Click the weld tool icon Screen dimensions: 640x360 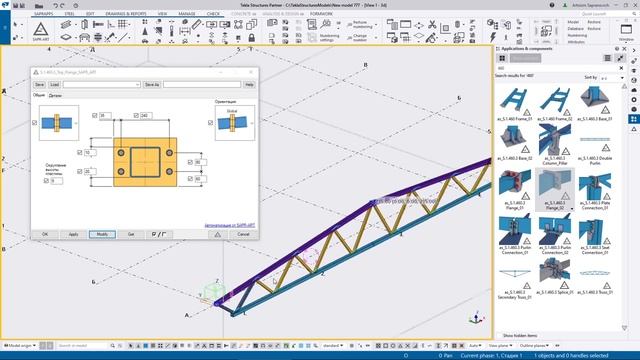[109, 38]
